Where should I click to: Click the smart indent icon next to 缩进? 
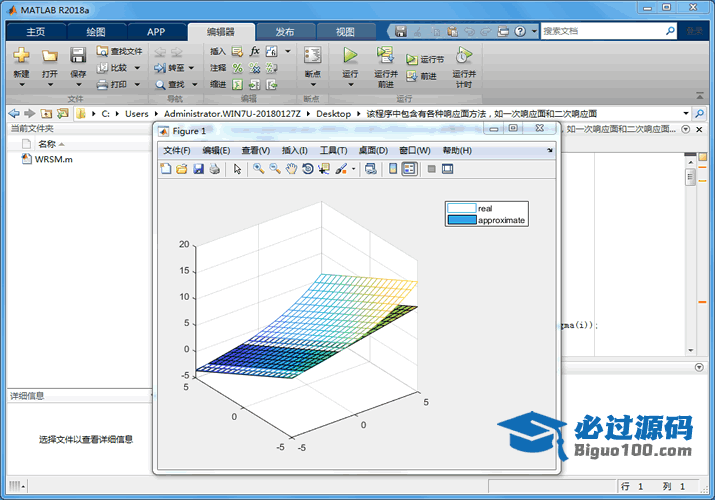[x=237, y=85]
